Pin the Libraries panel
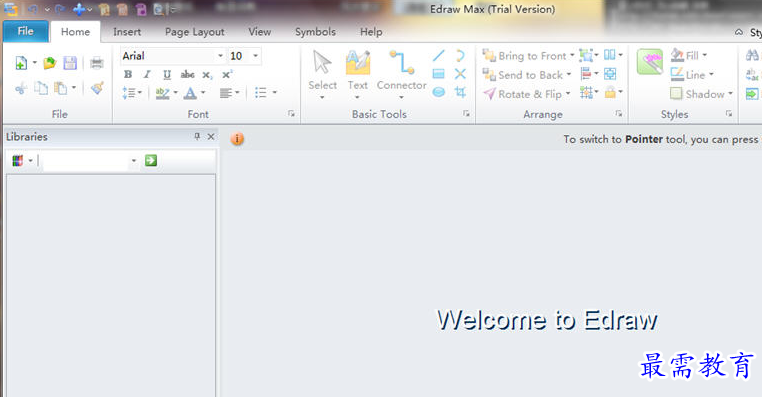The image size is (762, 397). coord(197,137)
